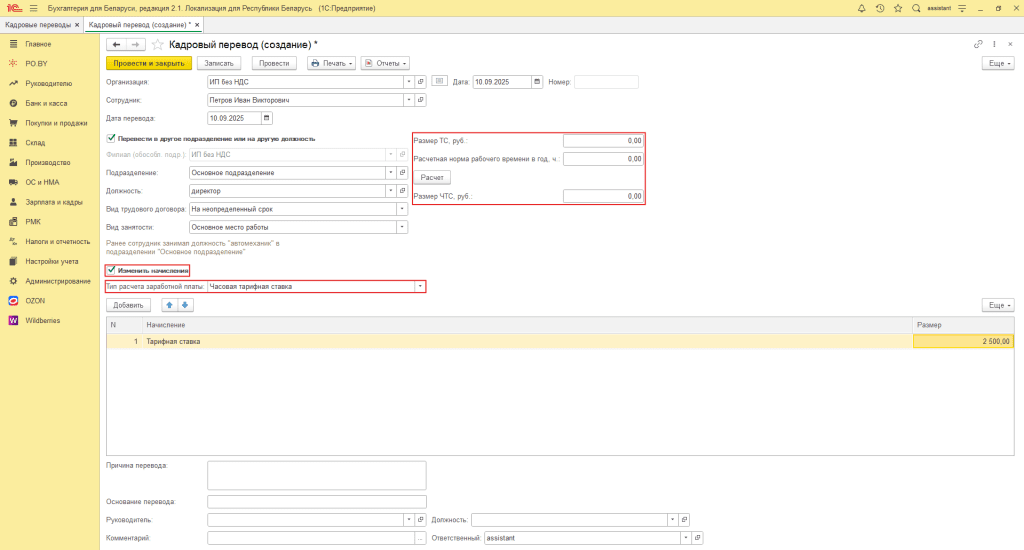The width and height of the screenshot is (1024, 550).
Task: Click Провести и закрыть button
Action: 149,63
